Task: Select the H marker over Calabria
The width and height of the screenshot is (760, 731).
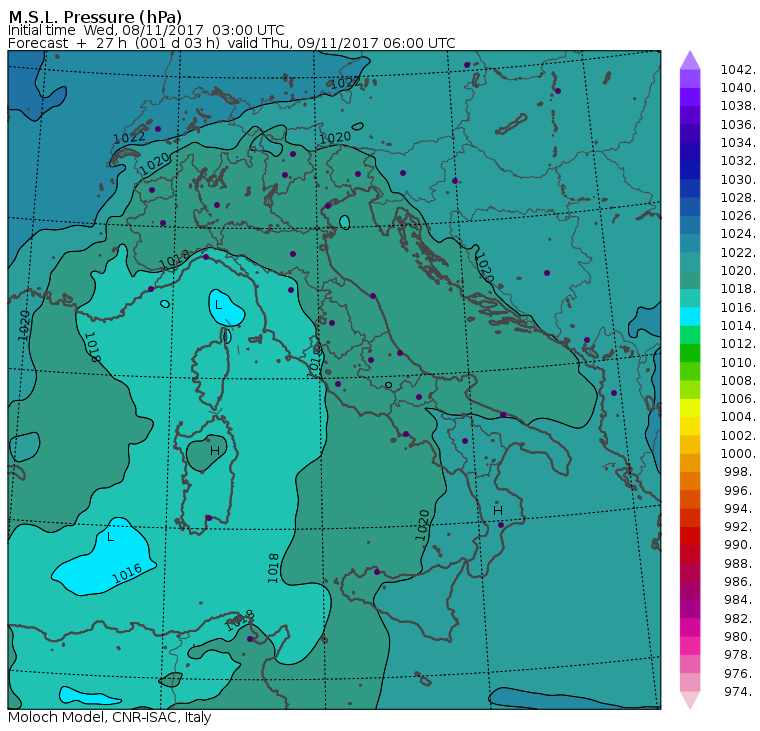Action: [498, 510]
